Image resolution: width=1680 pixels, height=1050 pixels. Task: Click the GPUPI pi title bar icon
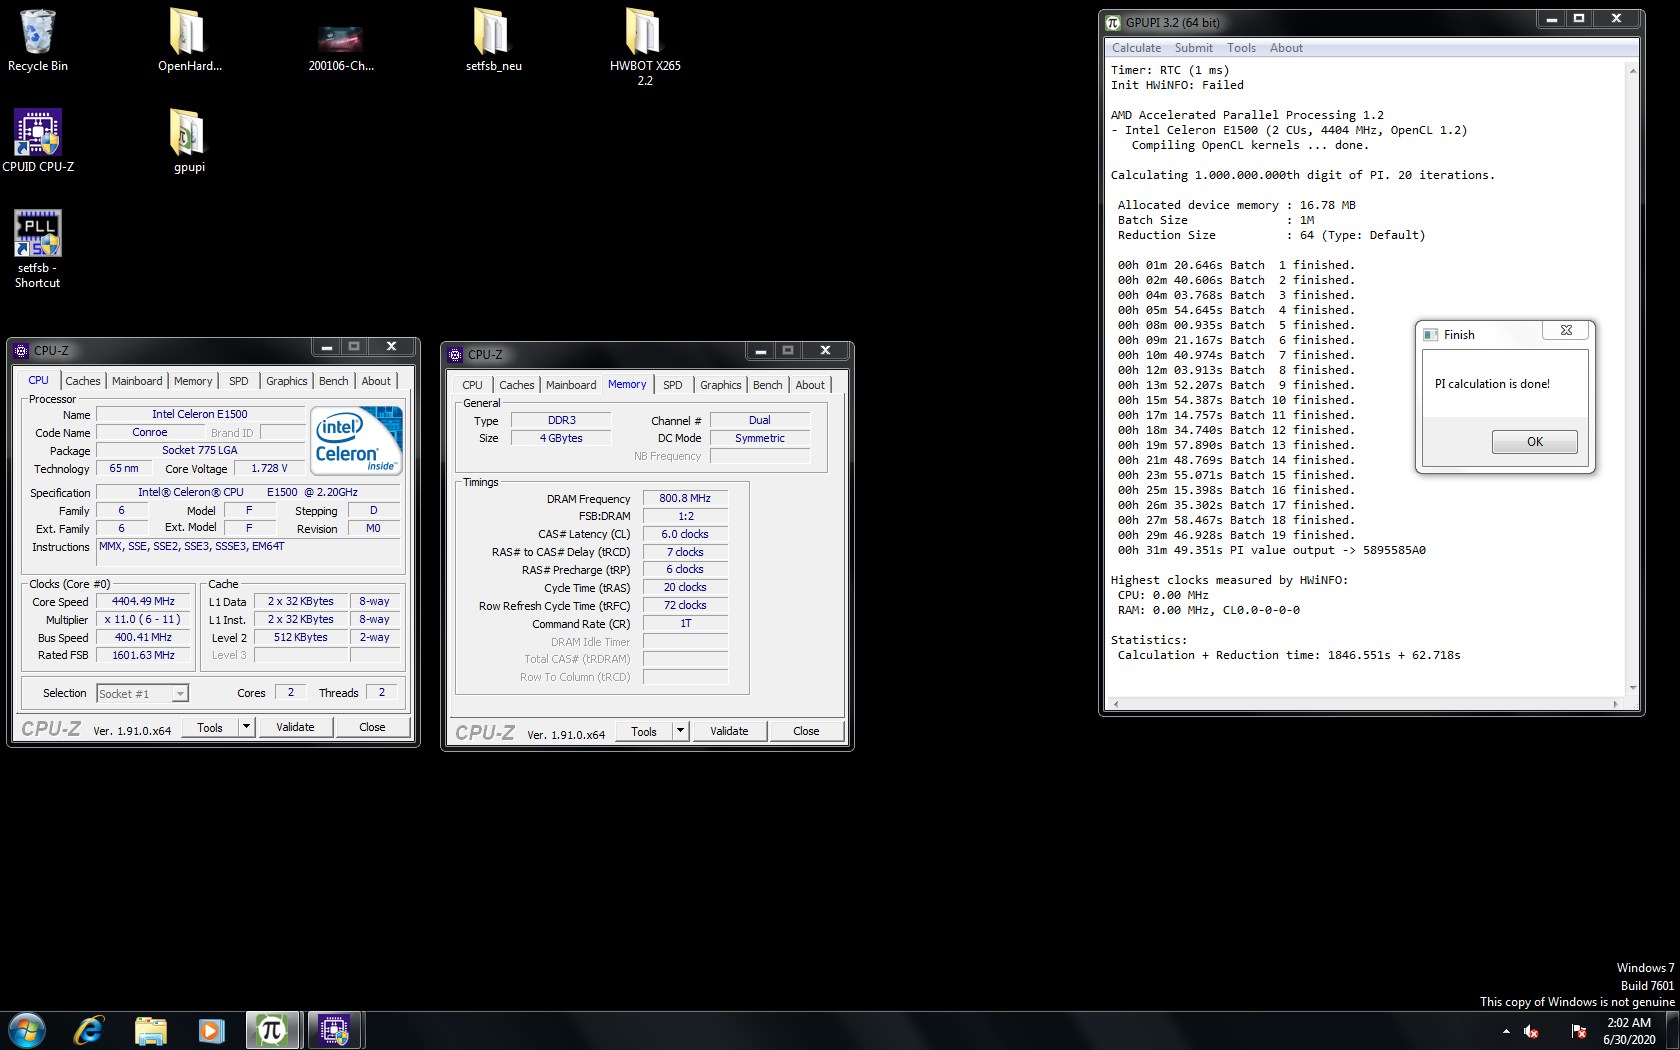point(1113,22)
